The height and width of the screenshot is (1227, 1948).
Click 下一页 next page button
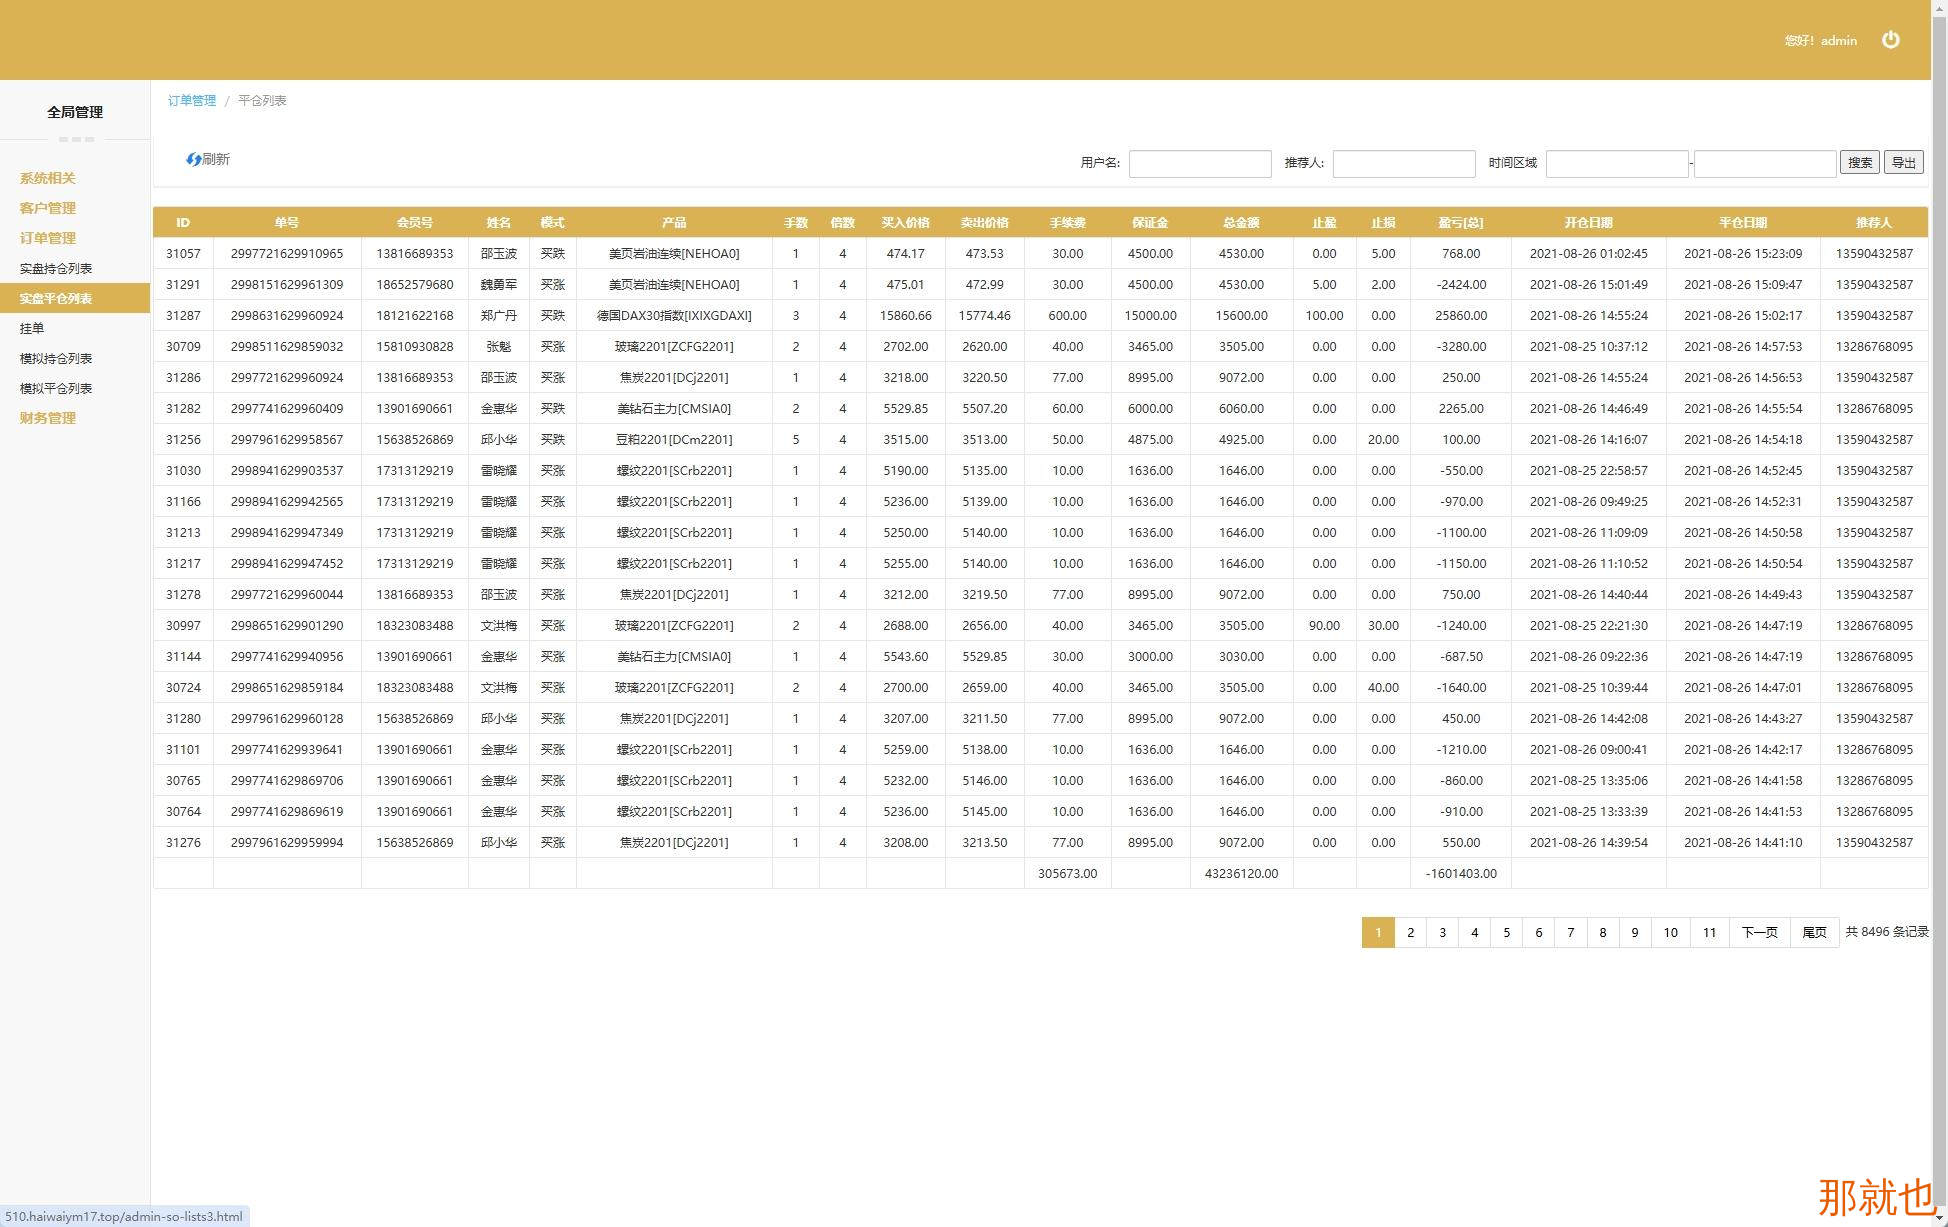click(x=1759, y=932)
